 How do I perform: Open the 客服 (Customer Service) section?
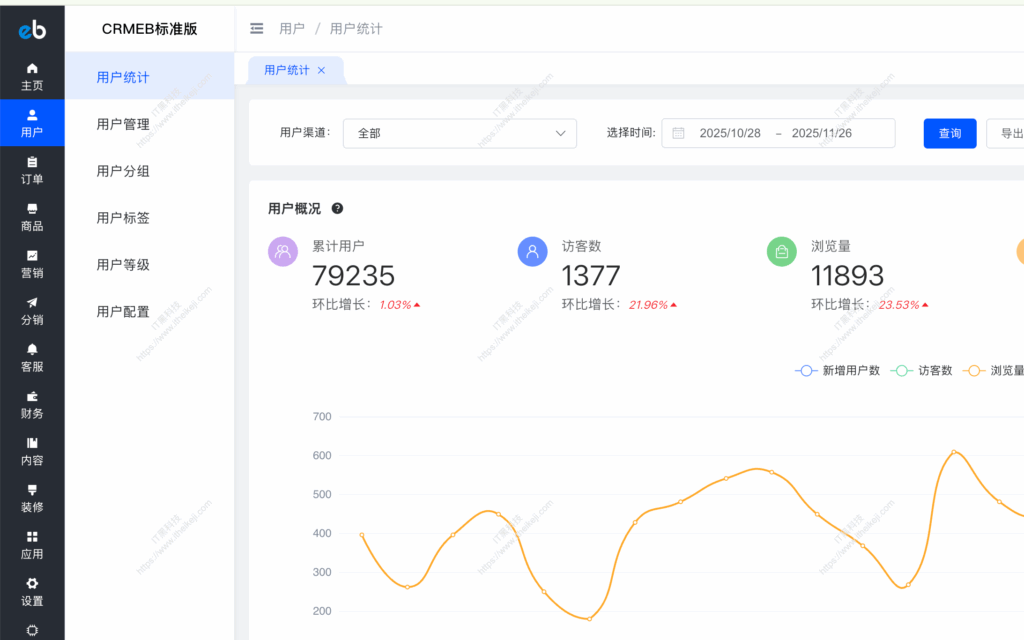pyautogui.click(x=32, y=358)
